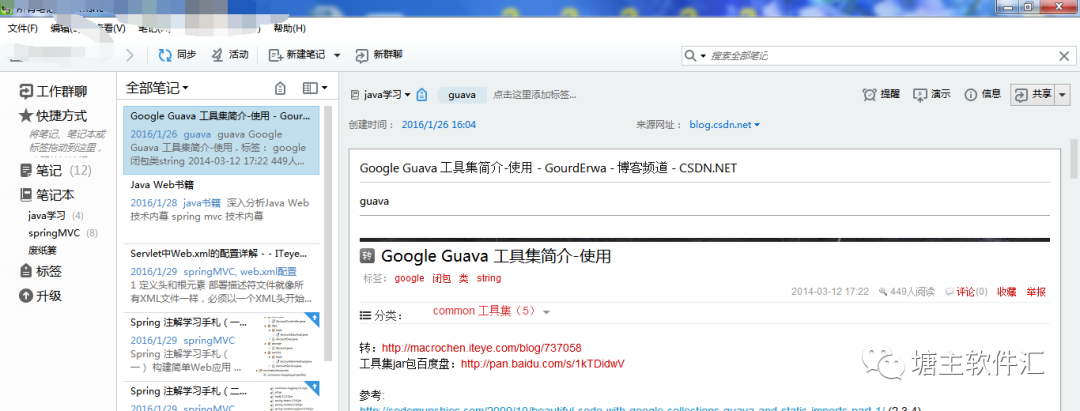
Task: Open 工作群聊 in the sidebar
Action: [54, 92]
